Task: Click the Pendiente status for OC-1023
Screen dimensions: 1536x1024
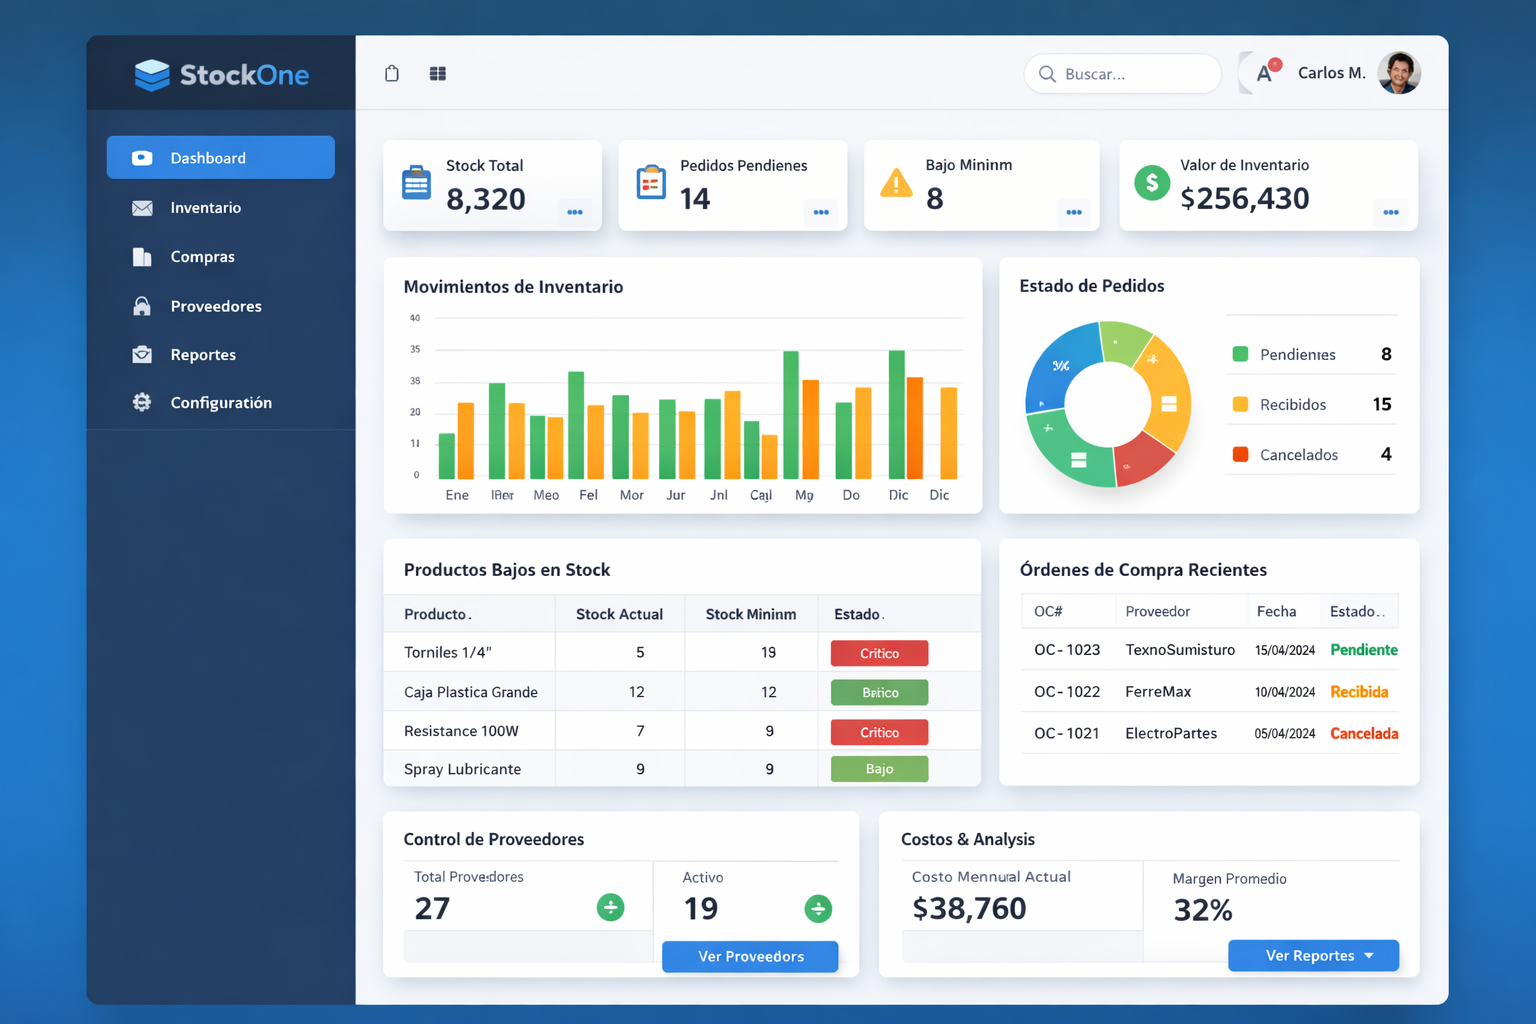Action: coord(1363,650)
